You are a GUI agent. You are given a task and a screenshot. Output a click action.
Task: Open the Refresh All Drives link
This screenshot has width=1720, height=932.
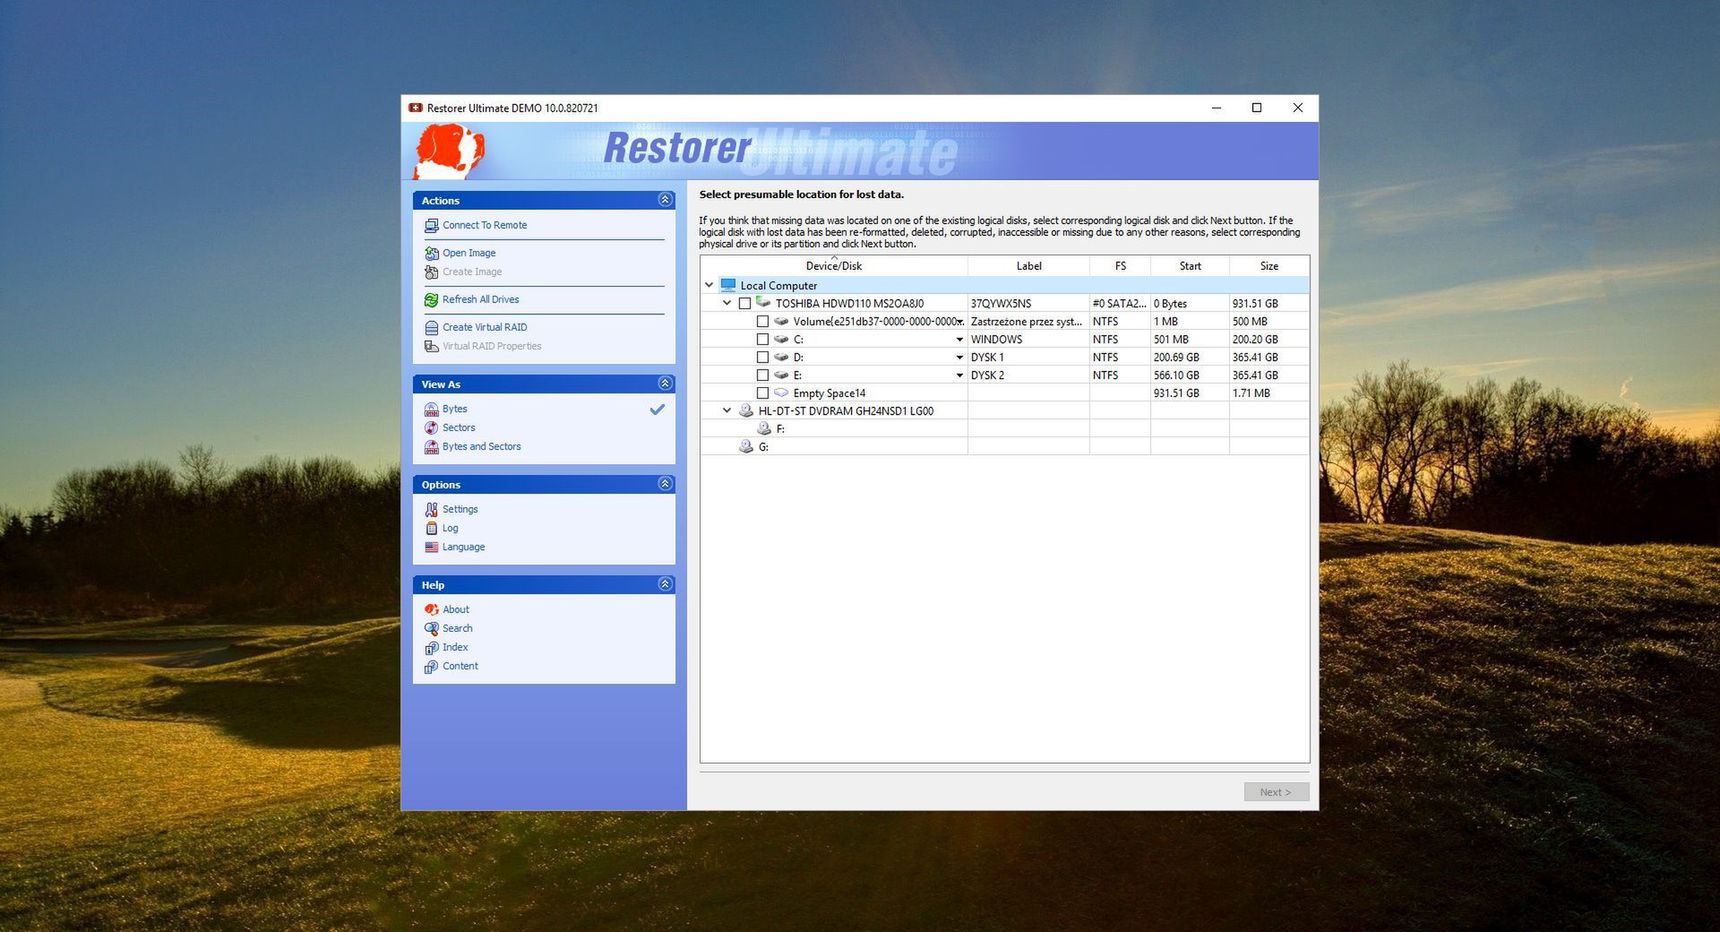[481, 300]
